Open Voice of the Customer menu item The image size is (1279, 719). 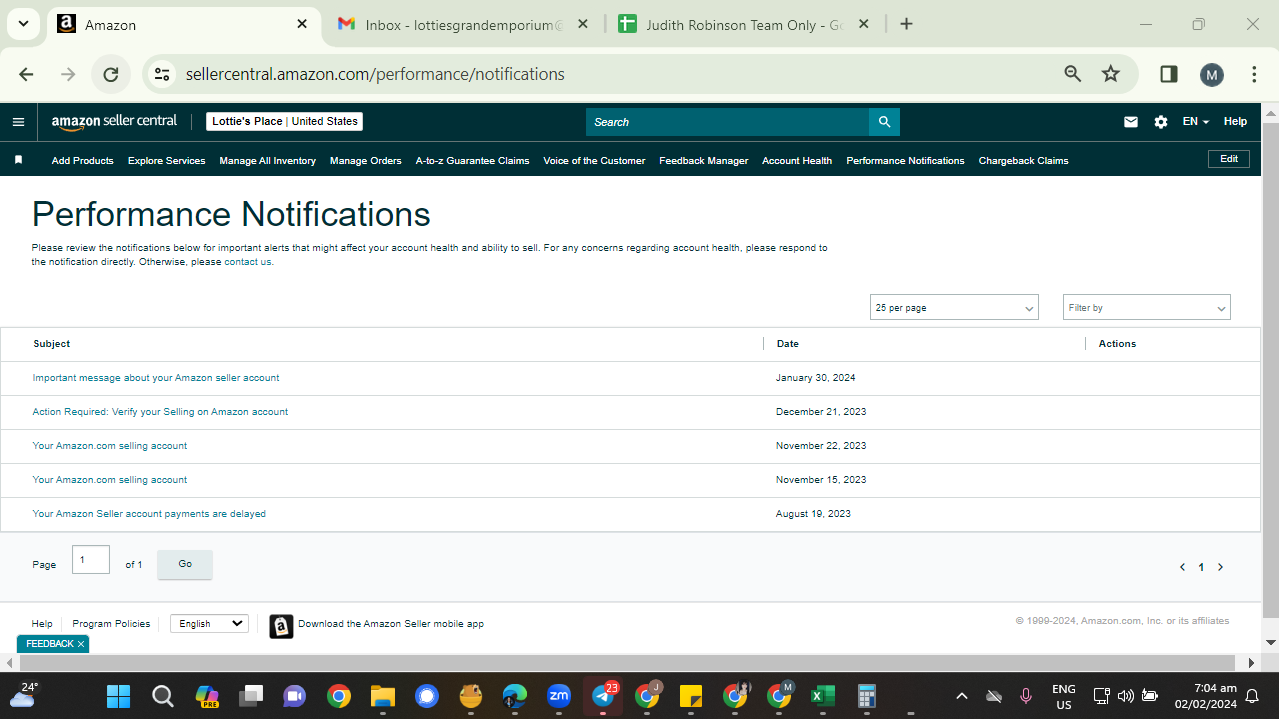594,160
